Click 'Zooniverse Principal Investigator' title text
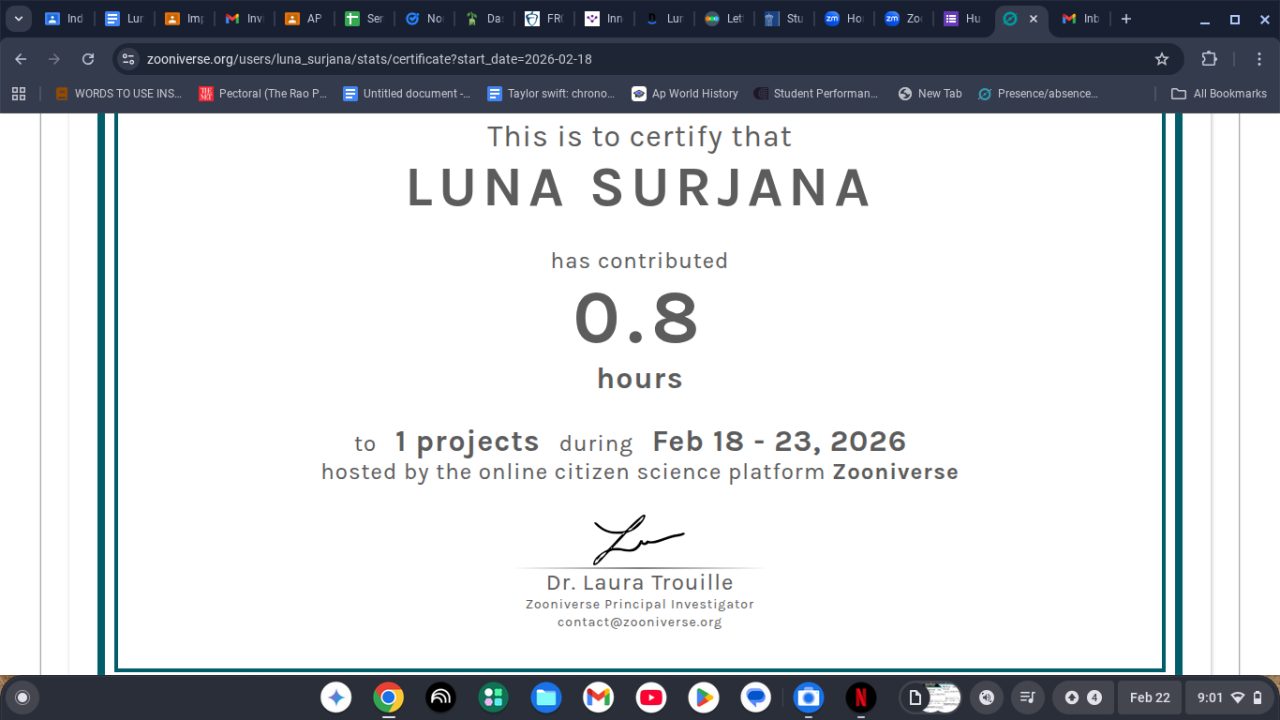The height and width of the screenshot is (720, 1280). pyautogui.click(x=640, y=604)
